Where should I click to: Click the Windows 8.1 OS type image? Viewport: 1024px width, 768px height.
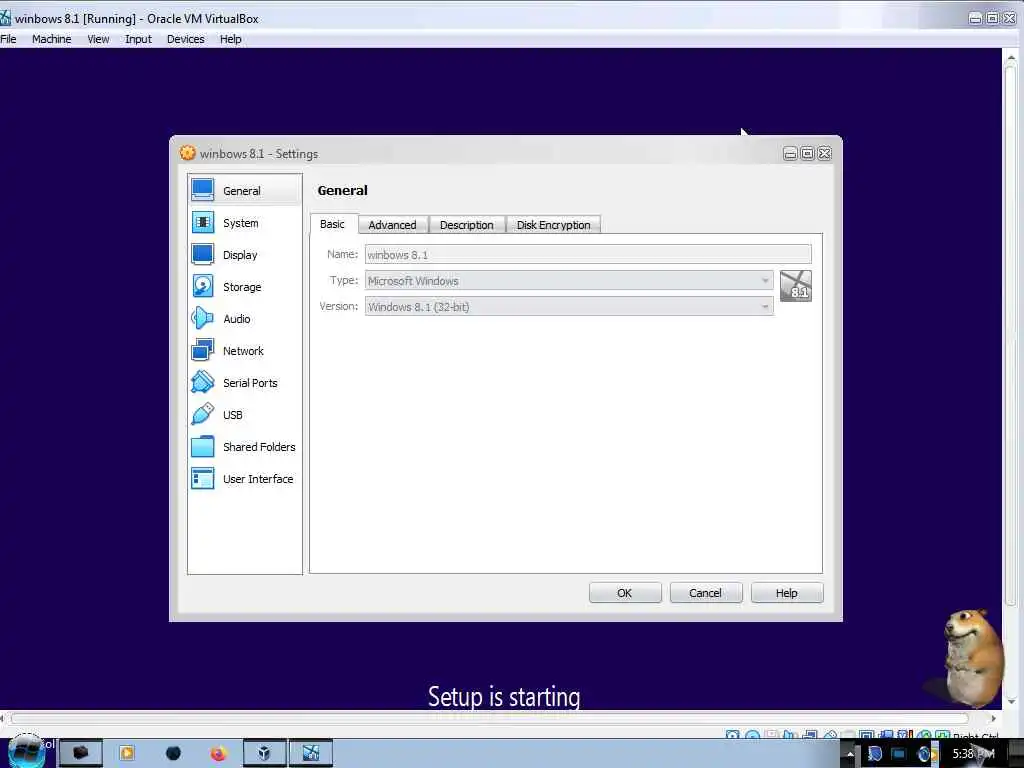pyautogui.click(x=795, y=286)
